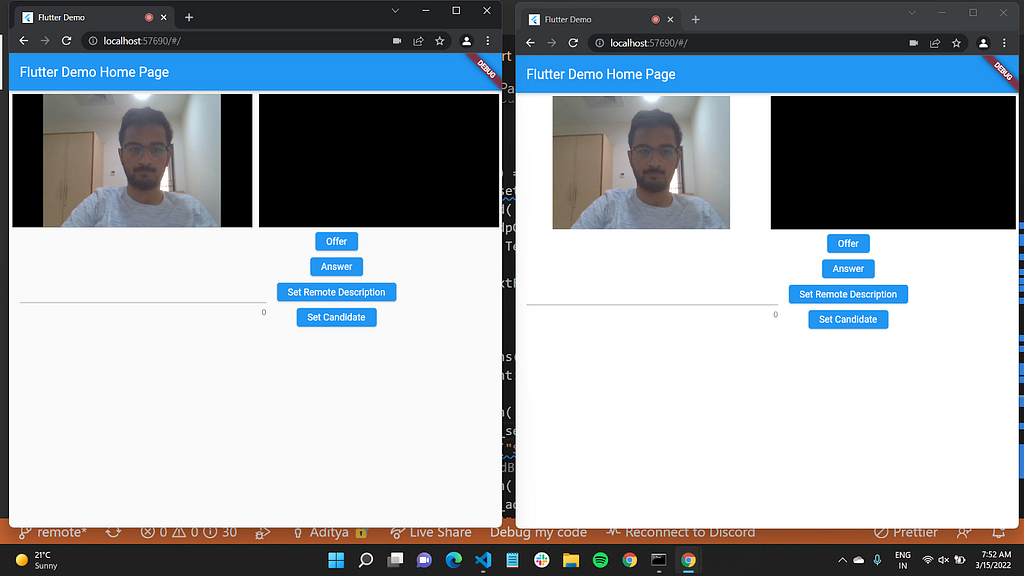Open camera permission icon in left address bar
The image size is (1024, 576).
(397, 40)
